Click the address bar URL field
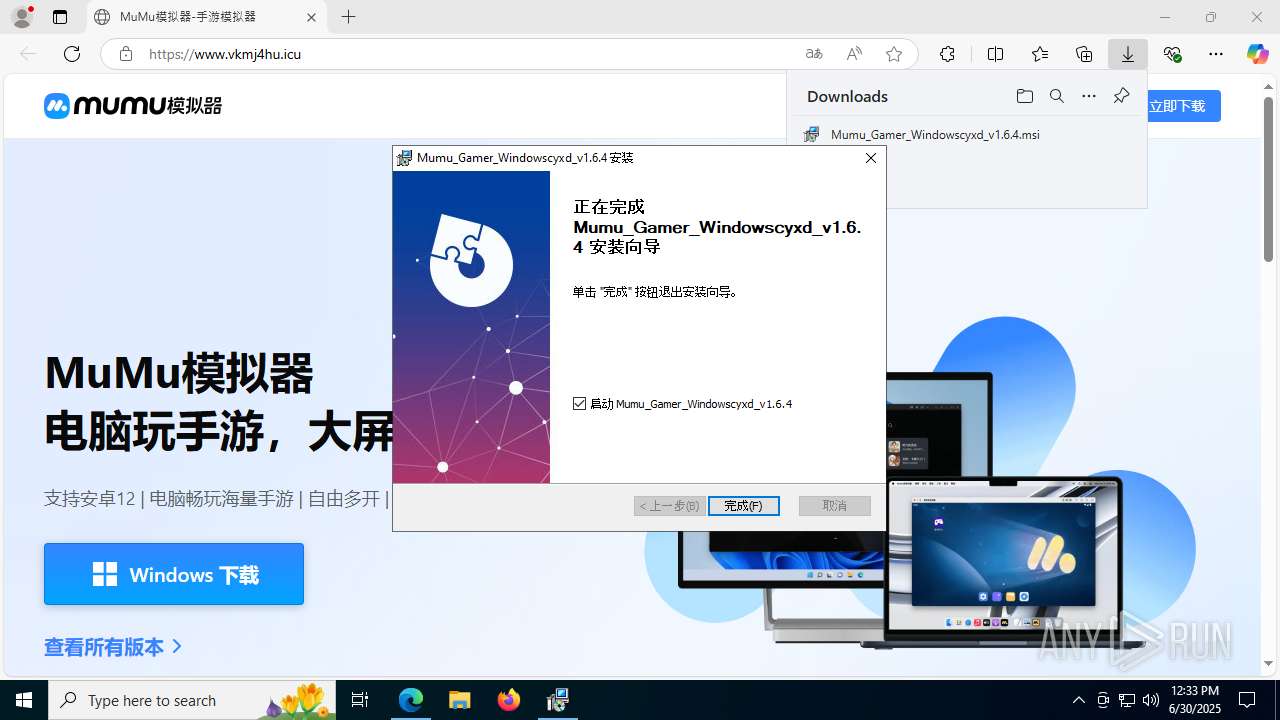This screenshot has height=720, width=1280. pos(470,54)
